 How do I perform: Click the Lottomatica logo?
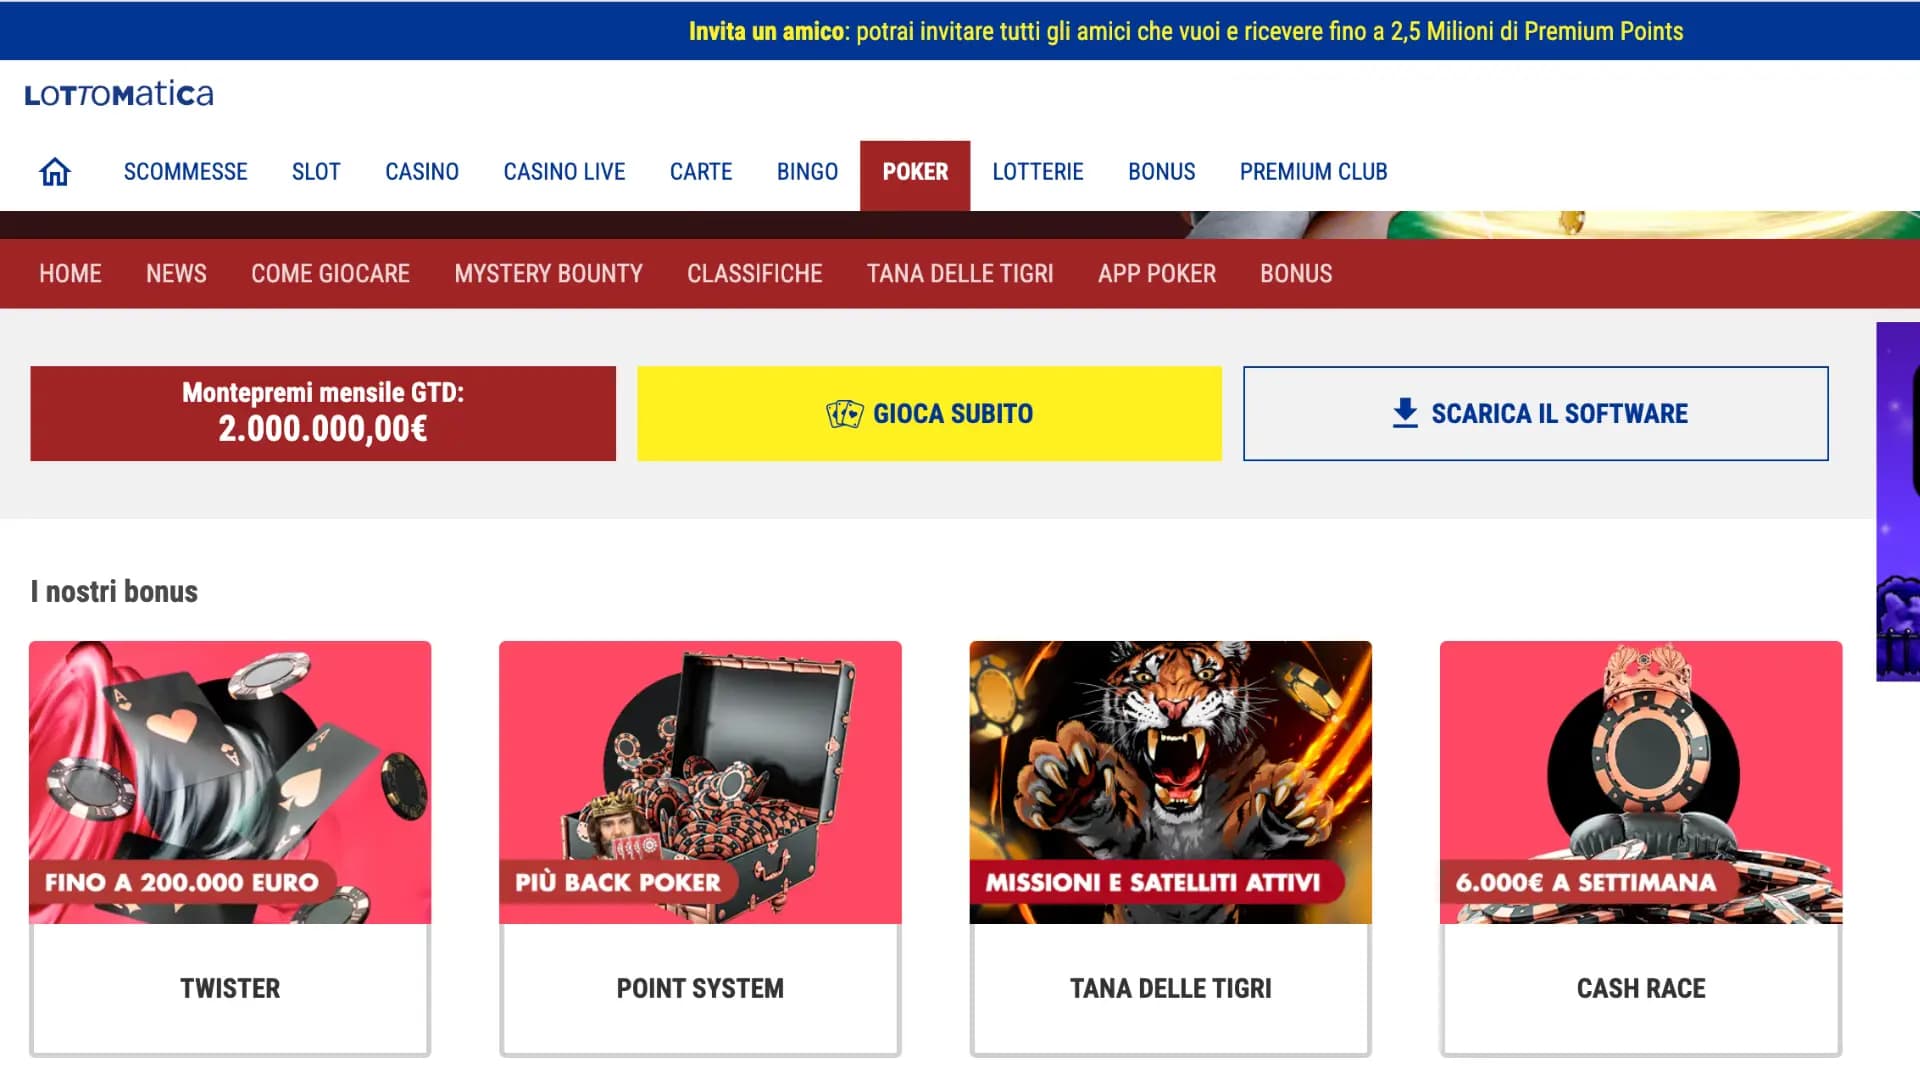click(x=119, y=94)
